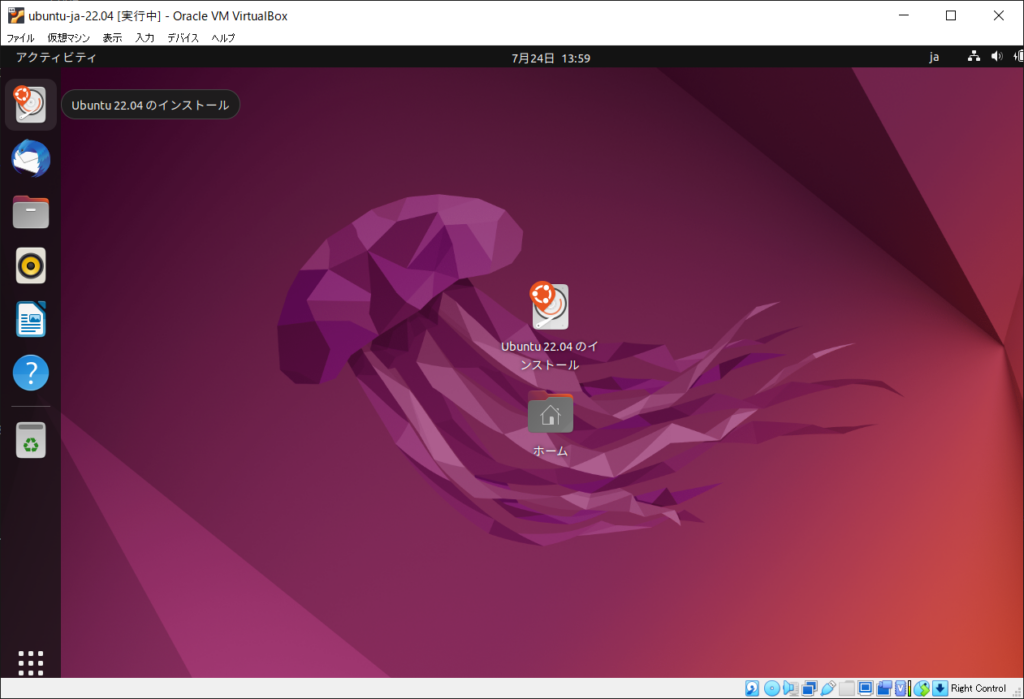Click the CPU virtualization V chip icon
Screen dimensions: 1024x699
901,688
